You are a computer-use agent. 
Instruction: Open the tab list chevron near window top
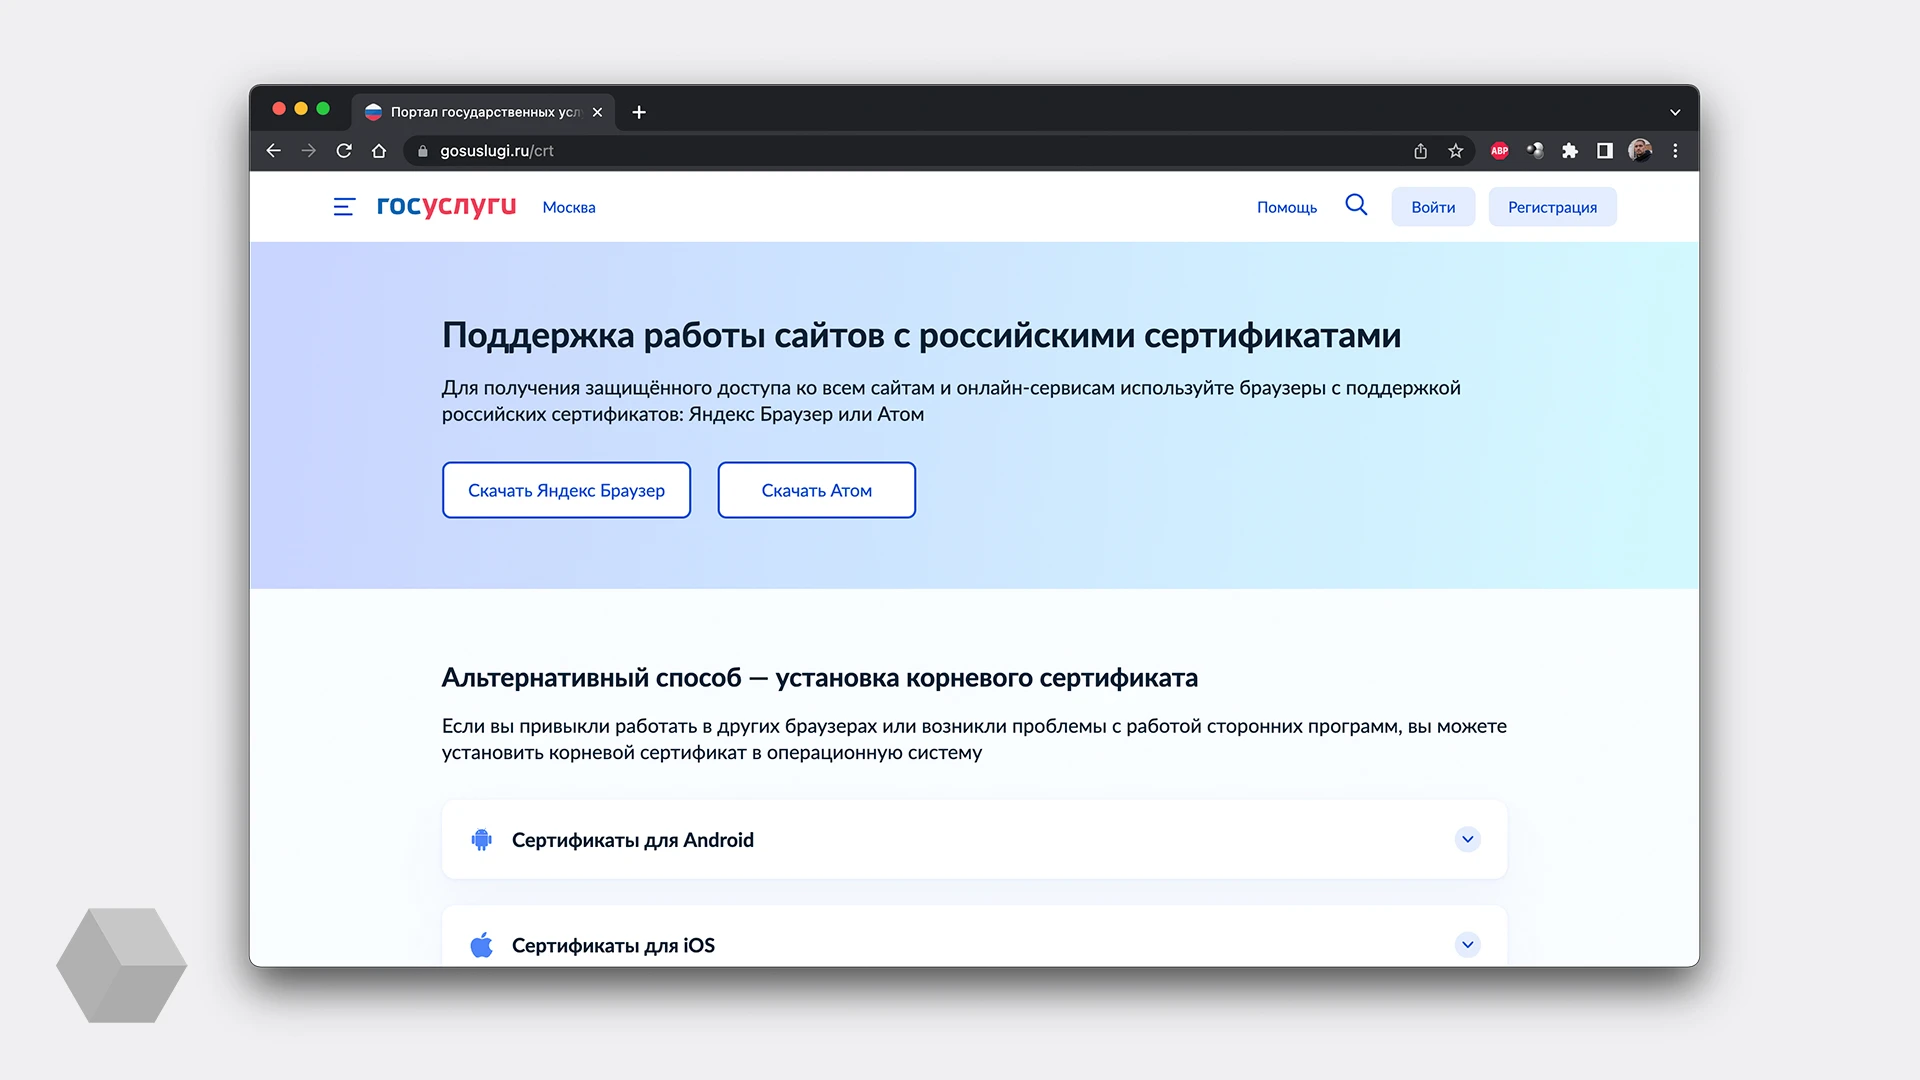click(1676, 112)
